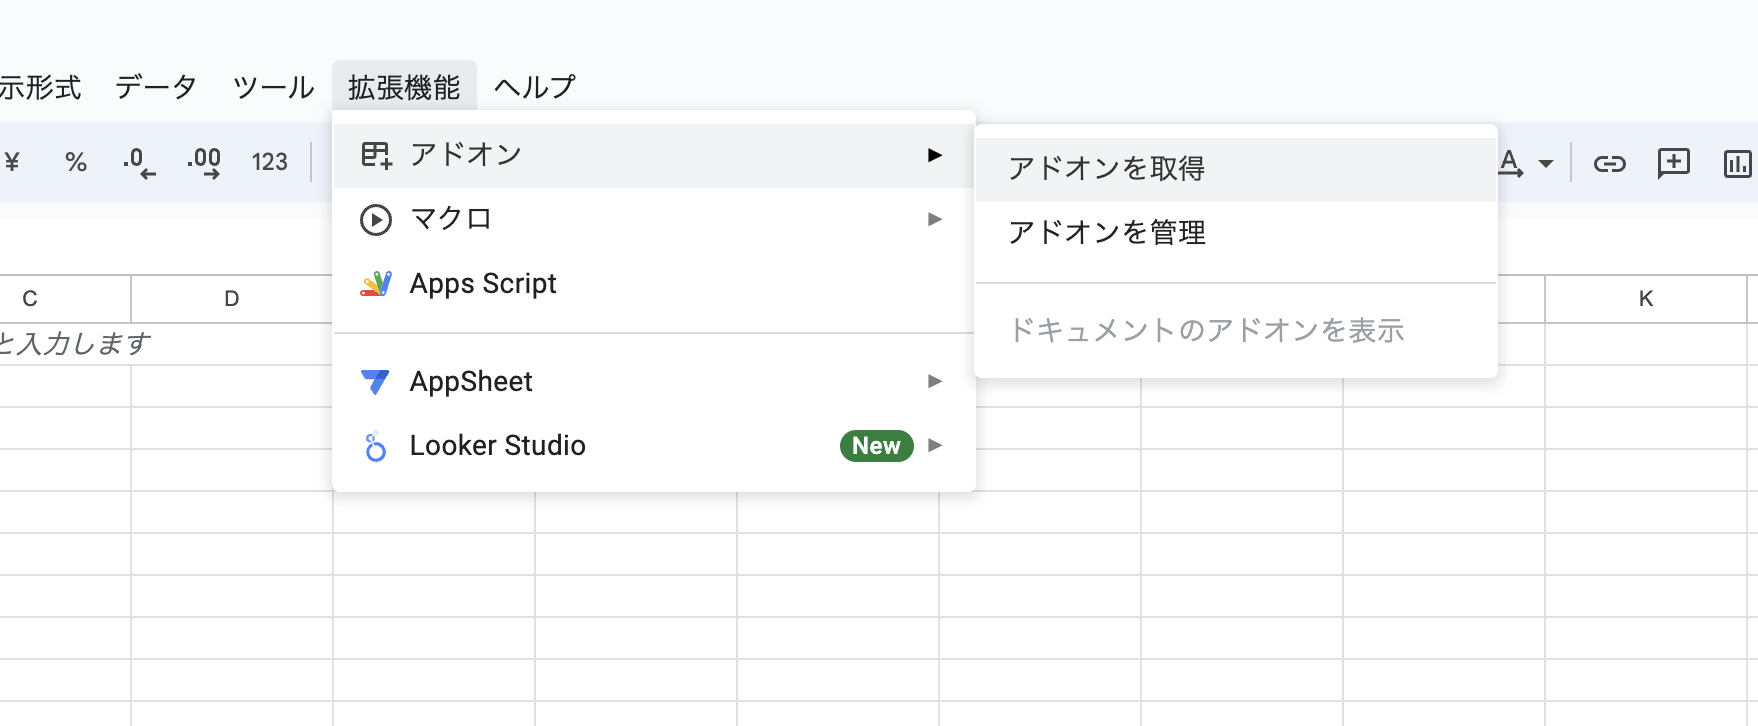1758x726 pixels.
Task: Open the マクロ menu entry
Action: click(654, 219)
